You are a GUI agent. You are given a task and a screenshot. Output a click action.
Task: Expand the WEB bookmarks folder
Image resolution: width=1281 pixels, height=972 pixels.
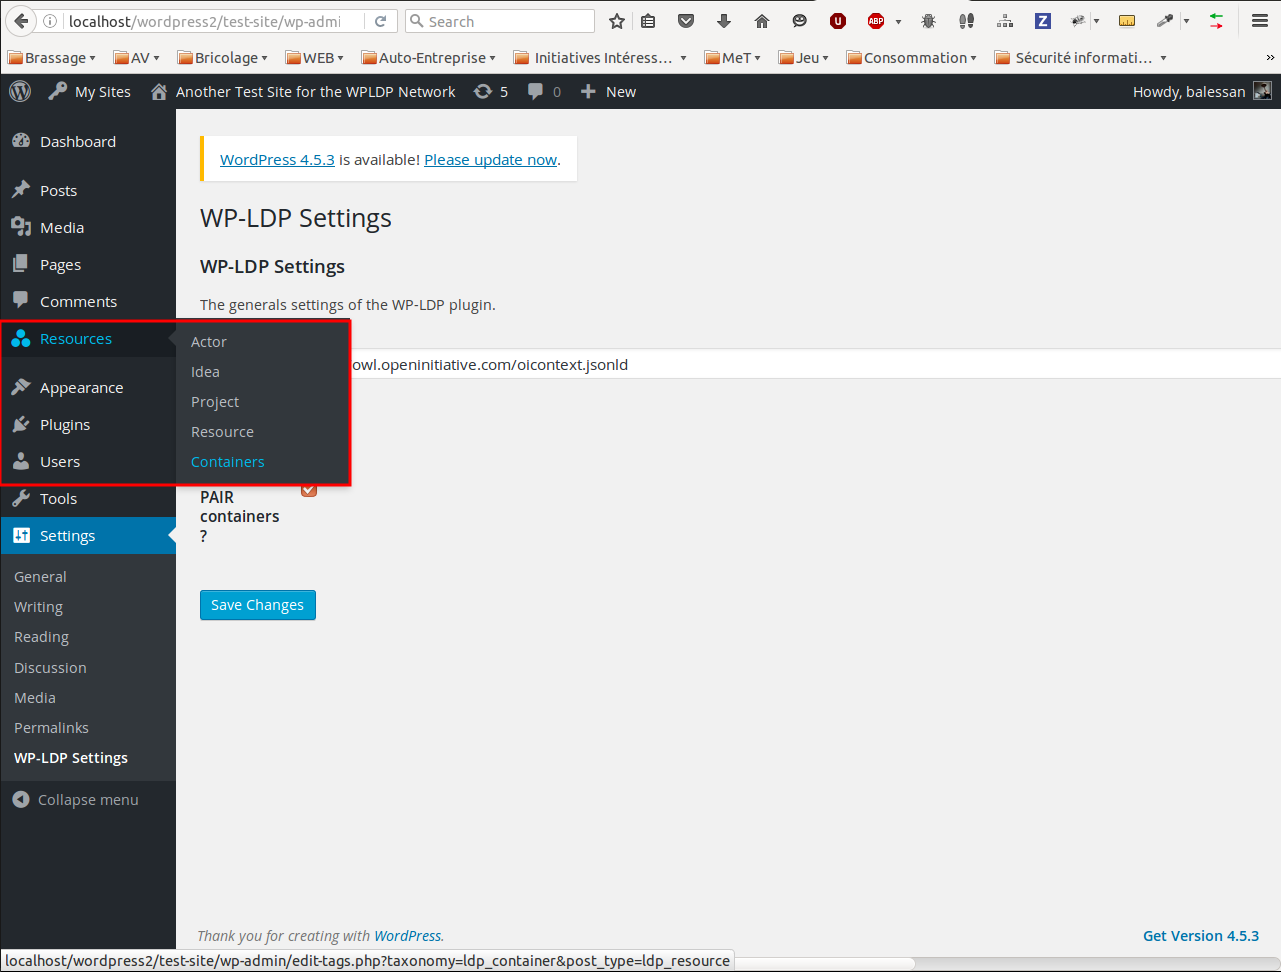[315, 58]
